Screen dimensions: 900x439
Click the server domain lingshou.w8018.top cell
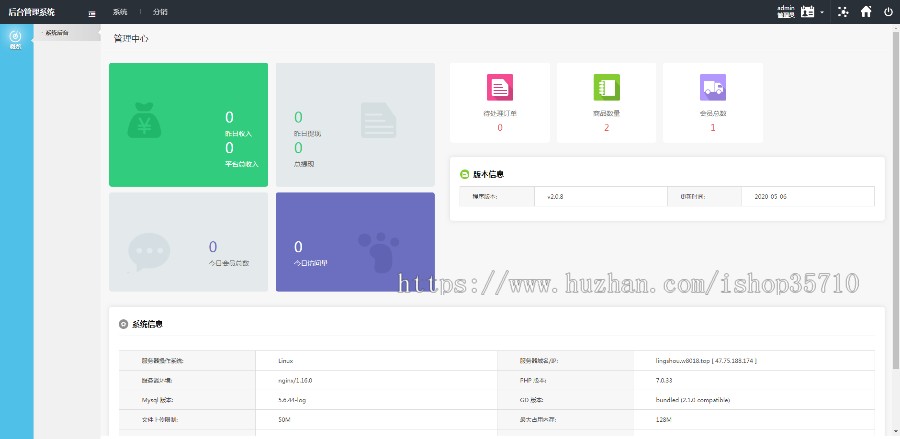[x=706, y=361]
